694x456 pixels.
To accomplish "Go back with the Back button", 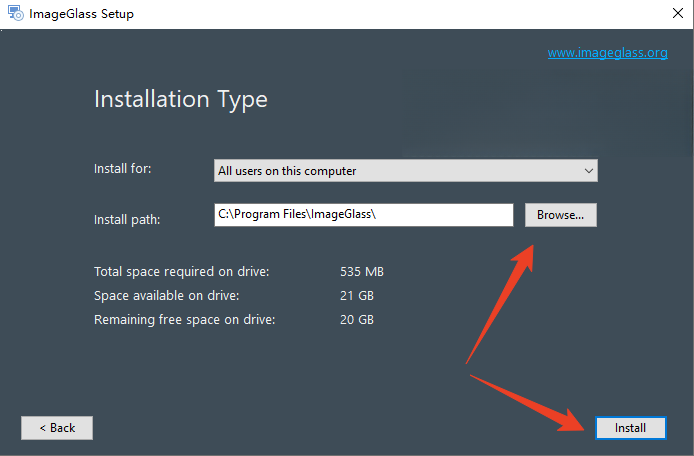I will 57,428.
